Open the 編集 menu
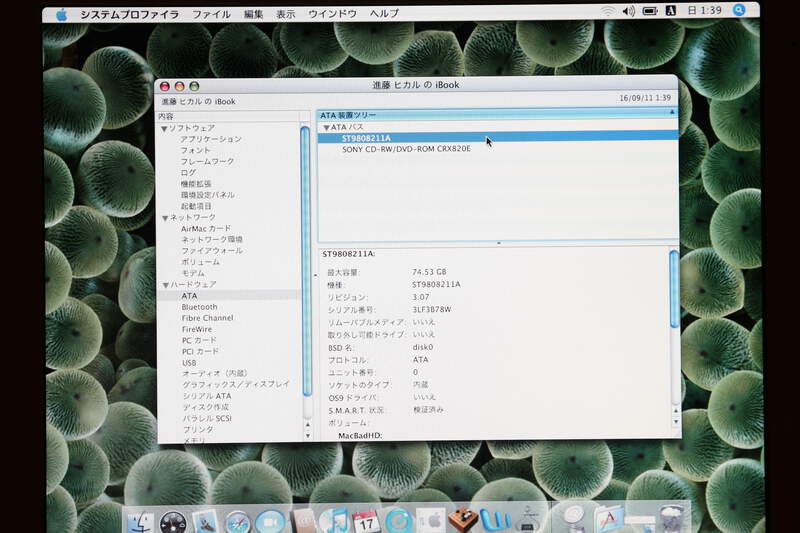Screen dimensions: 800x533 point(253,14)
